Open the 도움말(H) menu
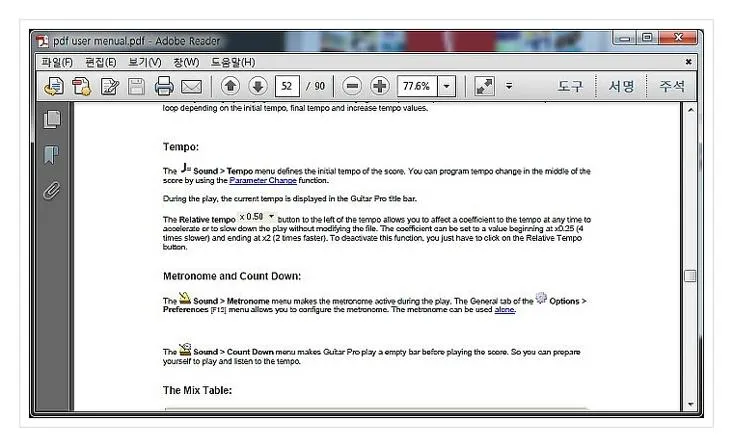 [x=233, y=62]
